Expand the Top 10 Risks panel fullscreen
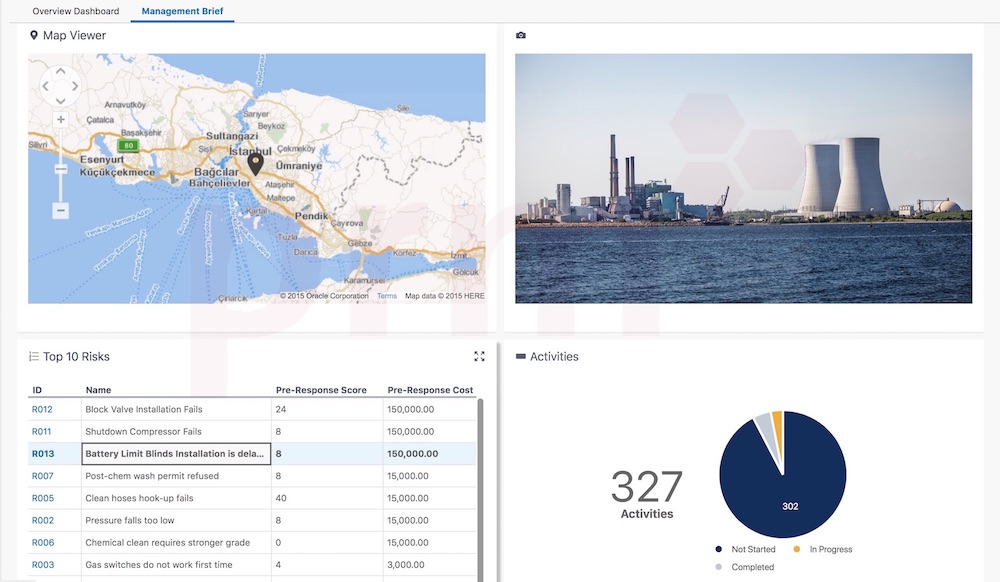The width and height of the screenshot is (1000, 582). coord(479,356)
